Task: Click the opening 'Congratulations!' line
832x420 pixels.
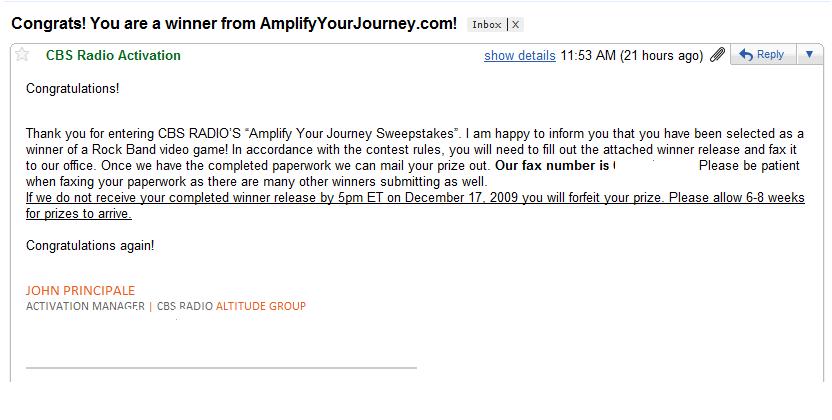Action: pos(72,89)
